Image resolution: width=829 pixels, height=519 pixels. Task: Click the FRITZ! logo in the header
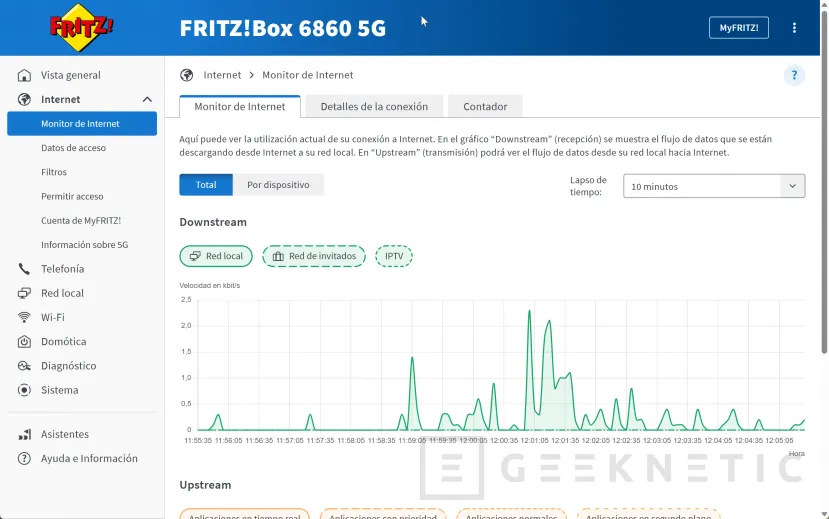click(81, 27)
